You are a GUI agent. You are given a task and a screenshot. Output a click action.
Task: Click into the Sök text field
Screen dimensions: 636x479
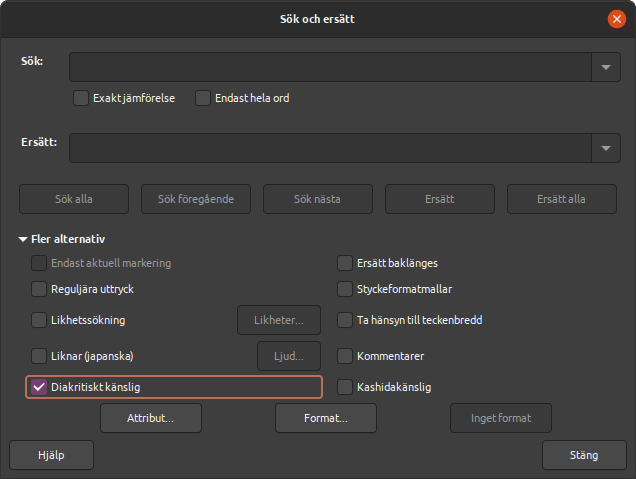[x=330, y=67]
